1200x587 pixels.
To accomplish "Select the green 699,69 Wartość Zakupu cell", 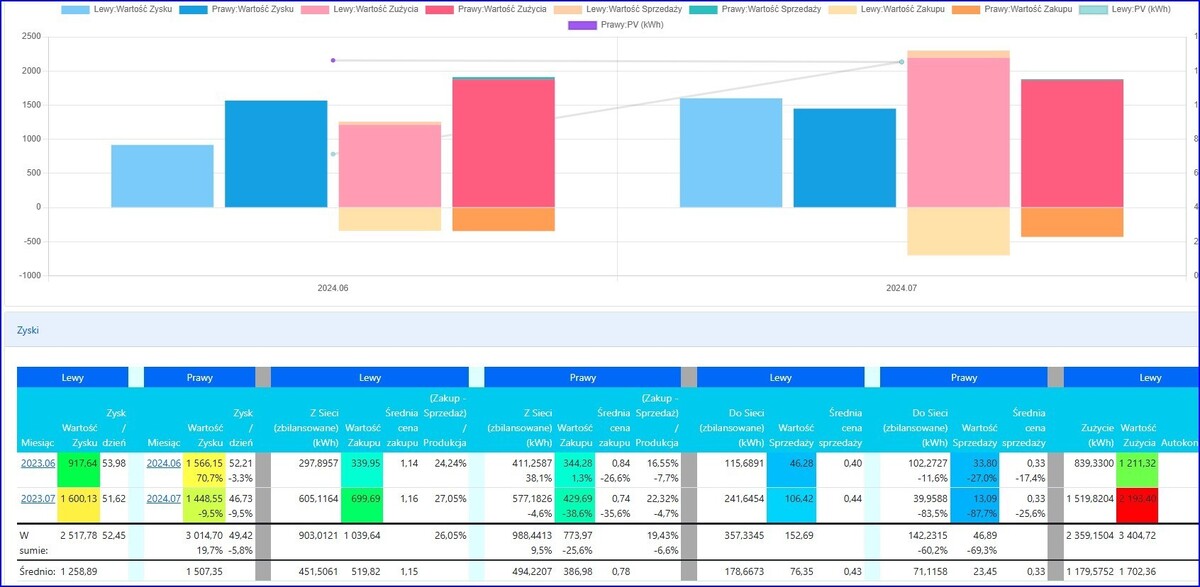I will [361, 498].
